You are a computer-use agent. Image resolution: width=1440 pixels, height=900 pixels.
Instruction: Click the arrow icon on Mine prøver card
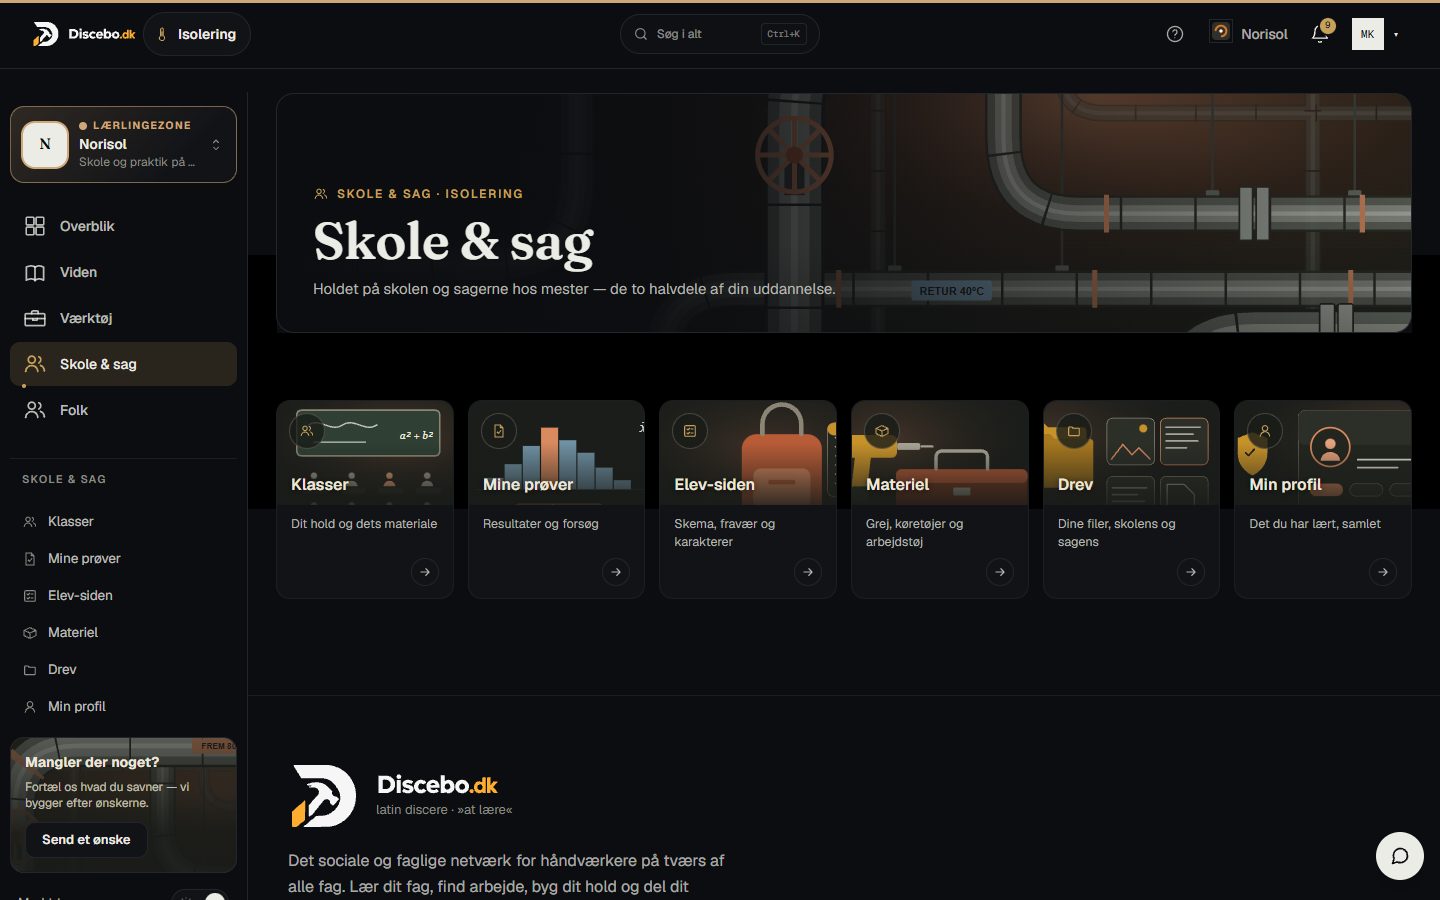click(x=616, y=572)
